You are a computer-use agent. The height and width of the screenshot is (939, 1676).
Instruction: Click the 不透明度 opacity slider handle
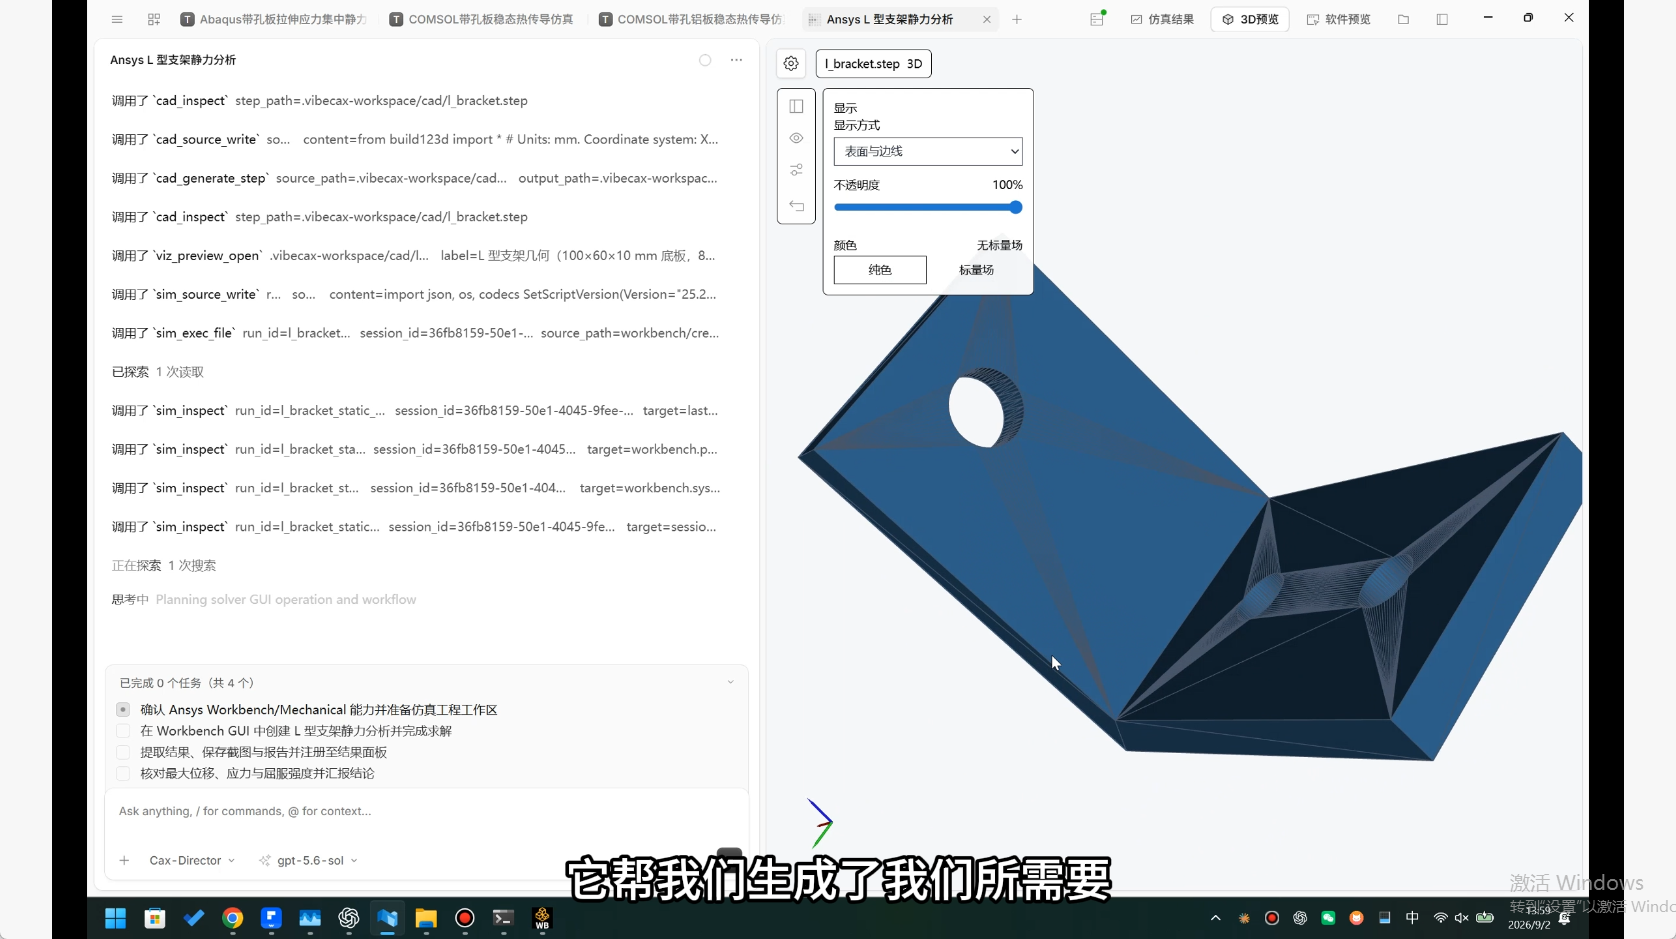1016,207
